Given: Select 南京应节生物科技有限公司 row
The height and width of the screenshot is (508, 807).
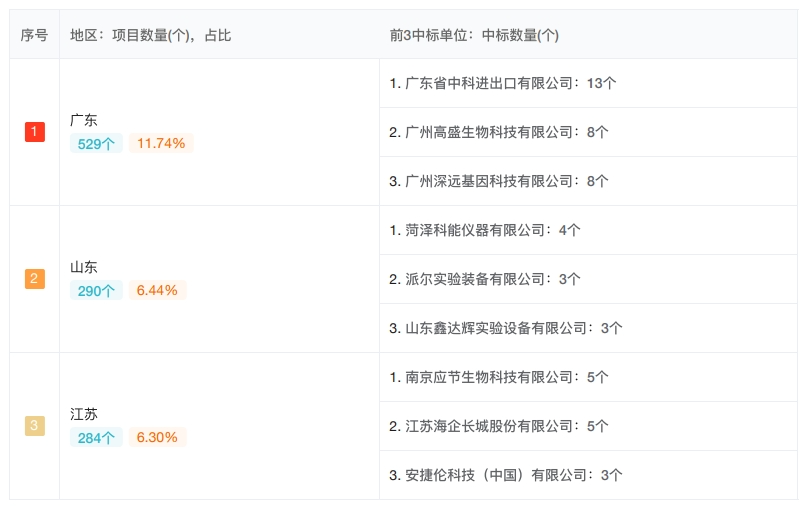Looking at the screenshot, I should point(588,377).
